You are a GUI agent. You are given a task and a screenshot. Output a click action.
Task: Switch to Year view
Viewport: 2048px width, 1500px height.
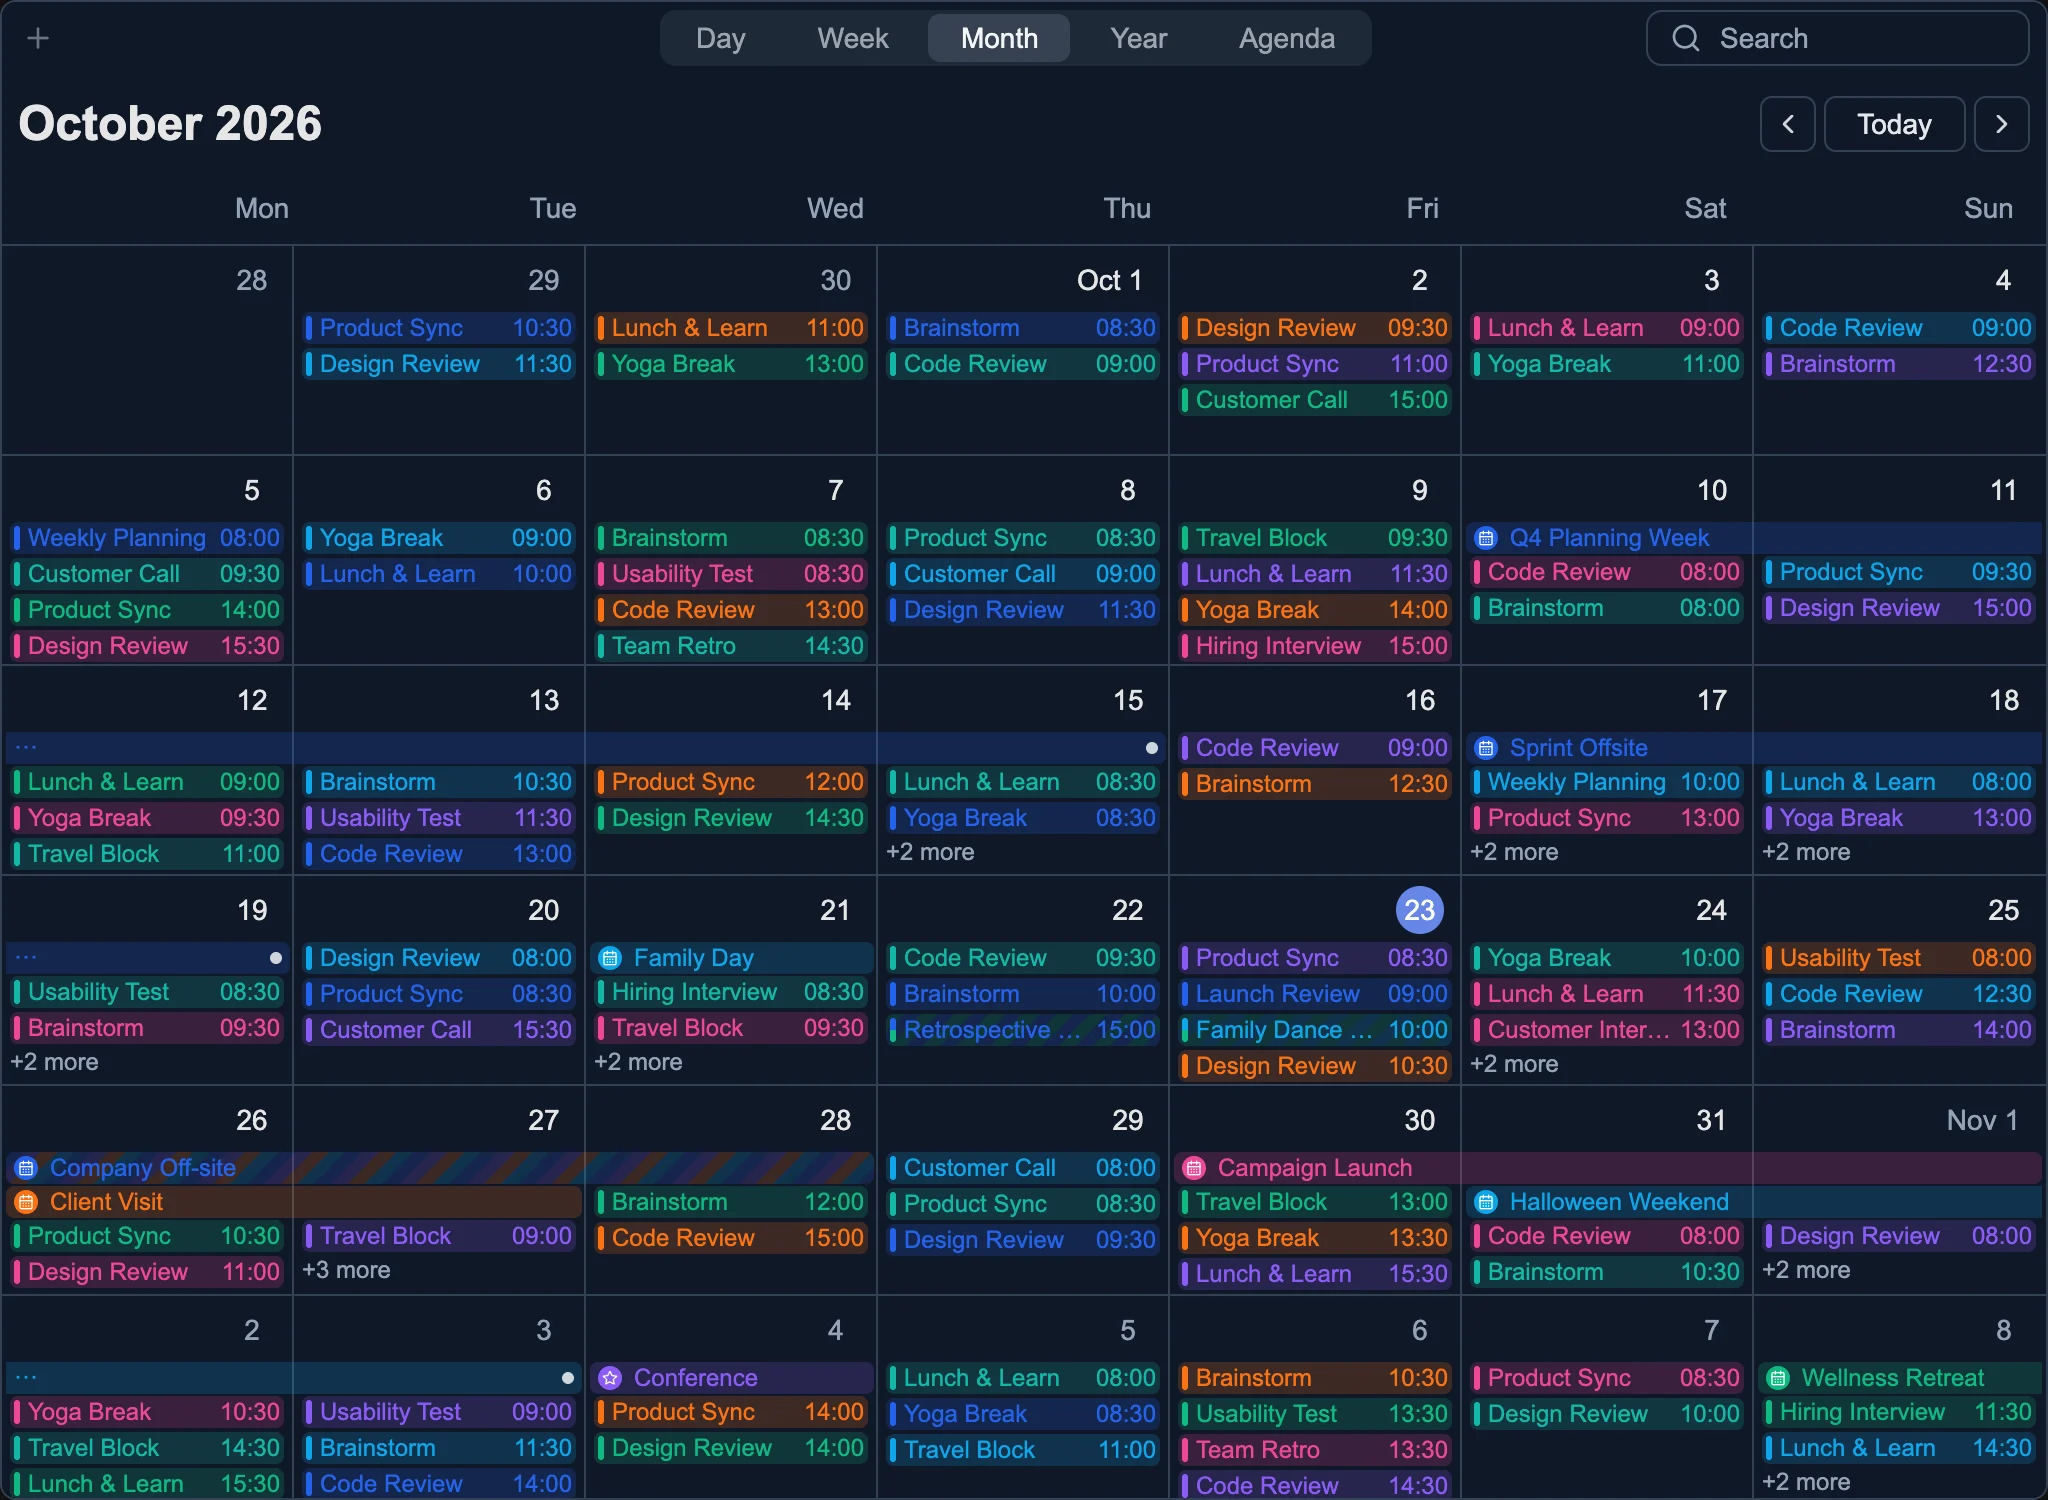tap(1139, 38)
